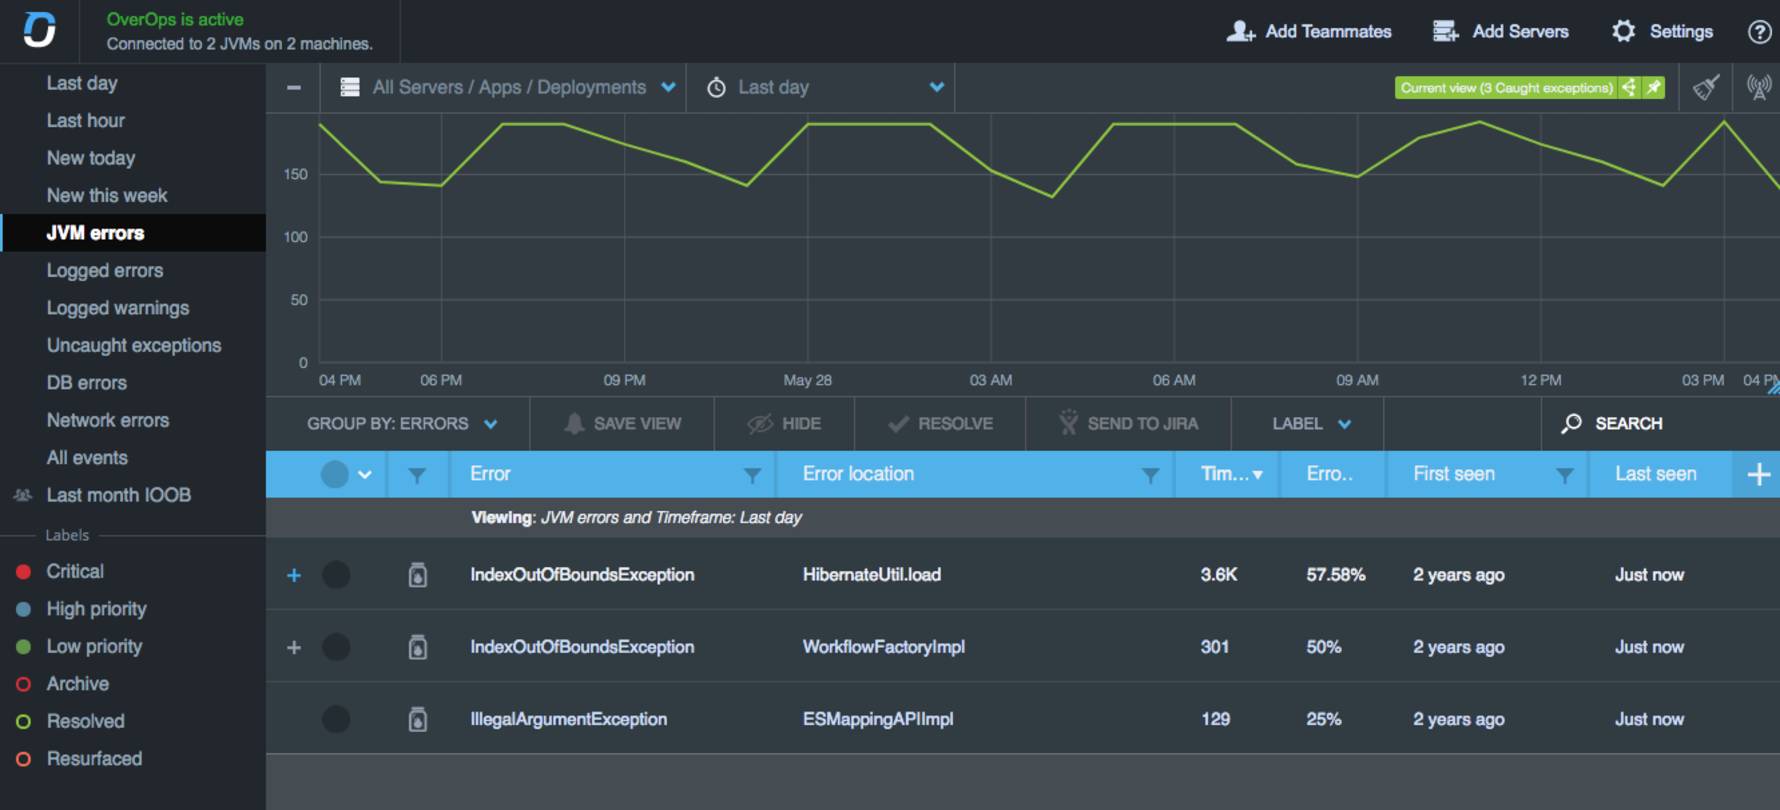This screenshot has width=1780, height=810.
Task: Filter by the Critical label
Action: point(75,571)
